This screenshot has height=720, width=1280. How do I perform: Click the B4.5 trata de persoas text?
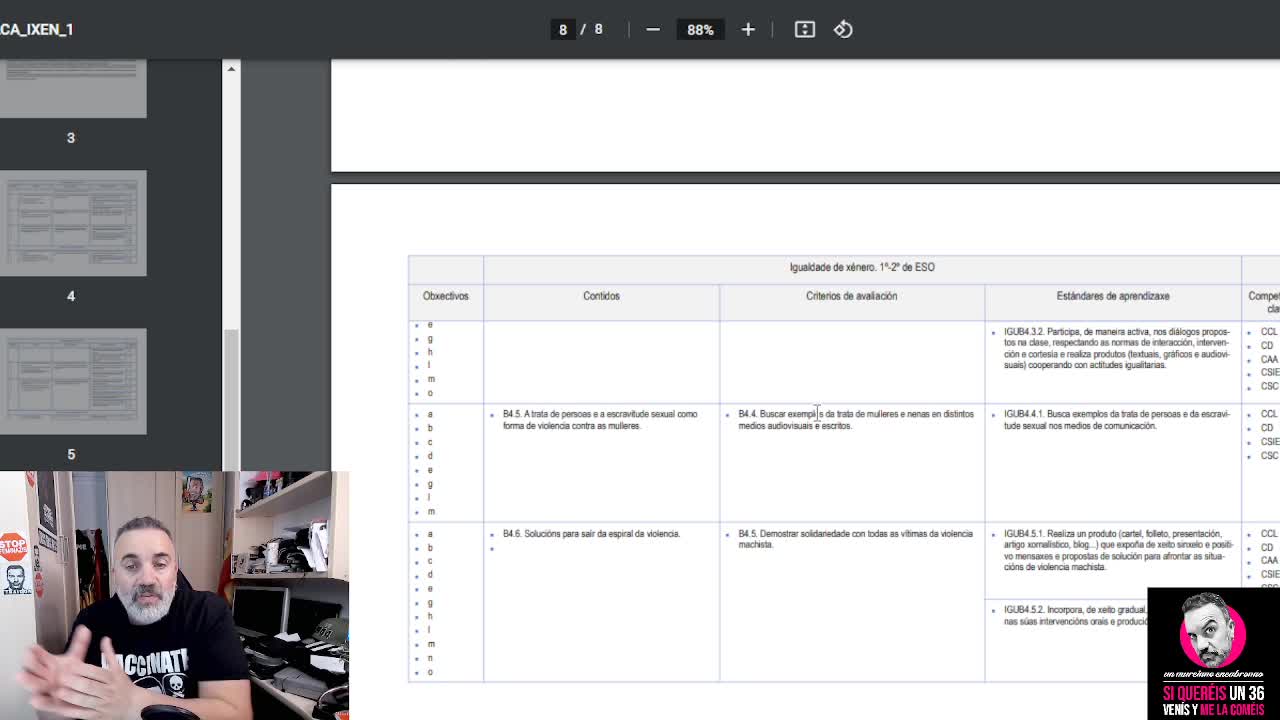click(x=600, y=420)
